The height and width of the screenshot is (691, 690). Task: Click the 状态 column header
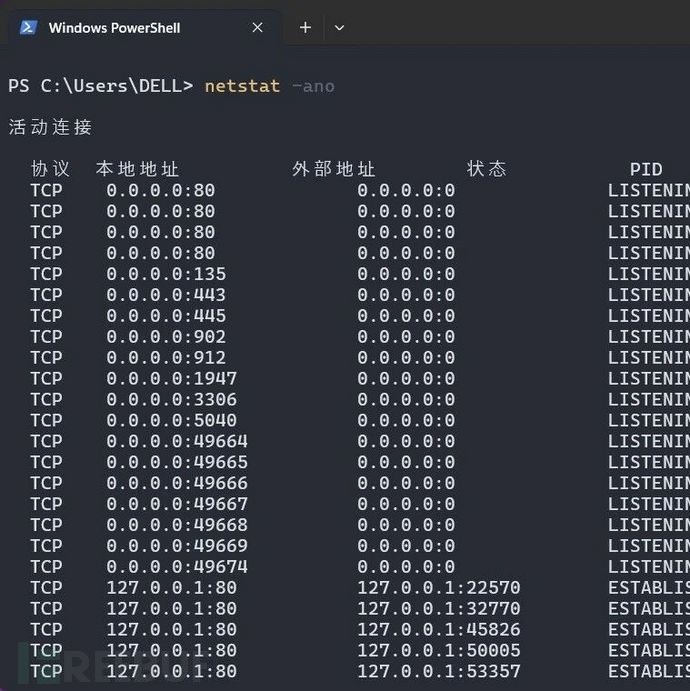(x=486, y=169)
